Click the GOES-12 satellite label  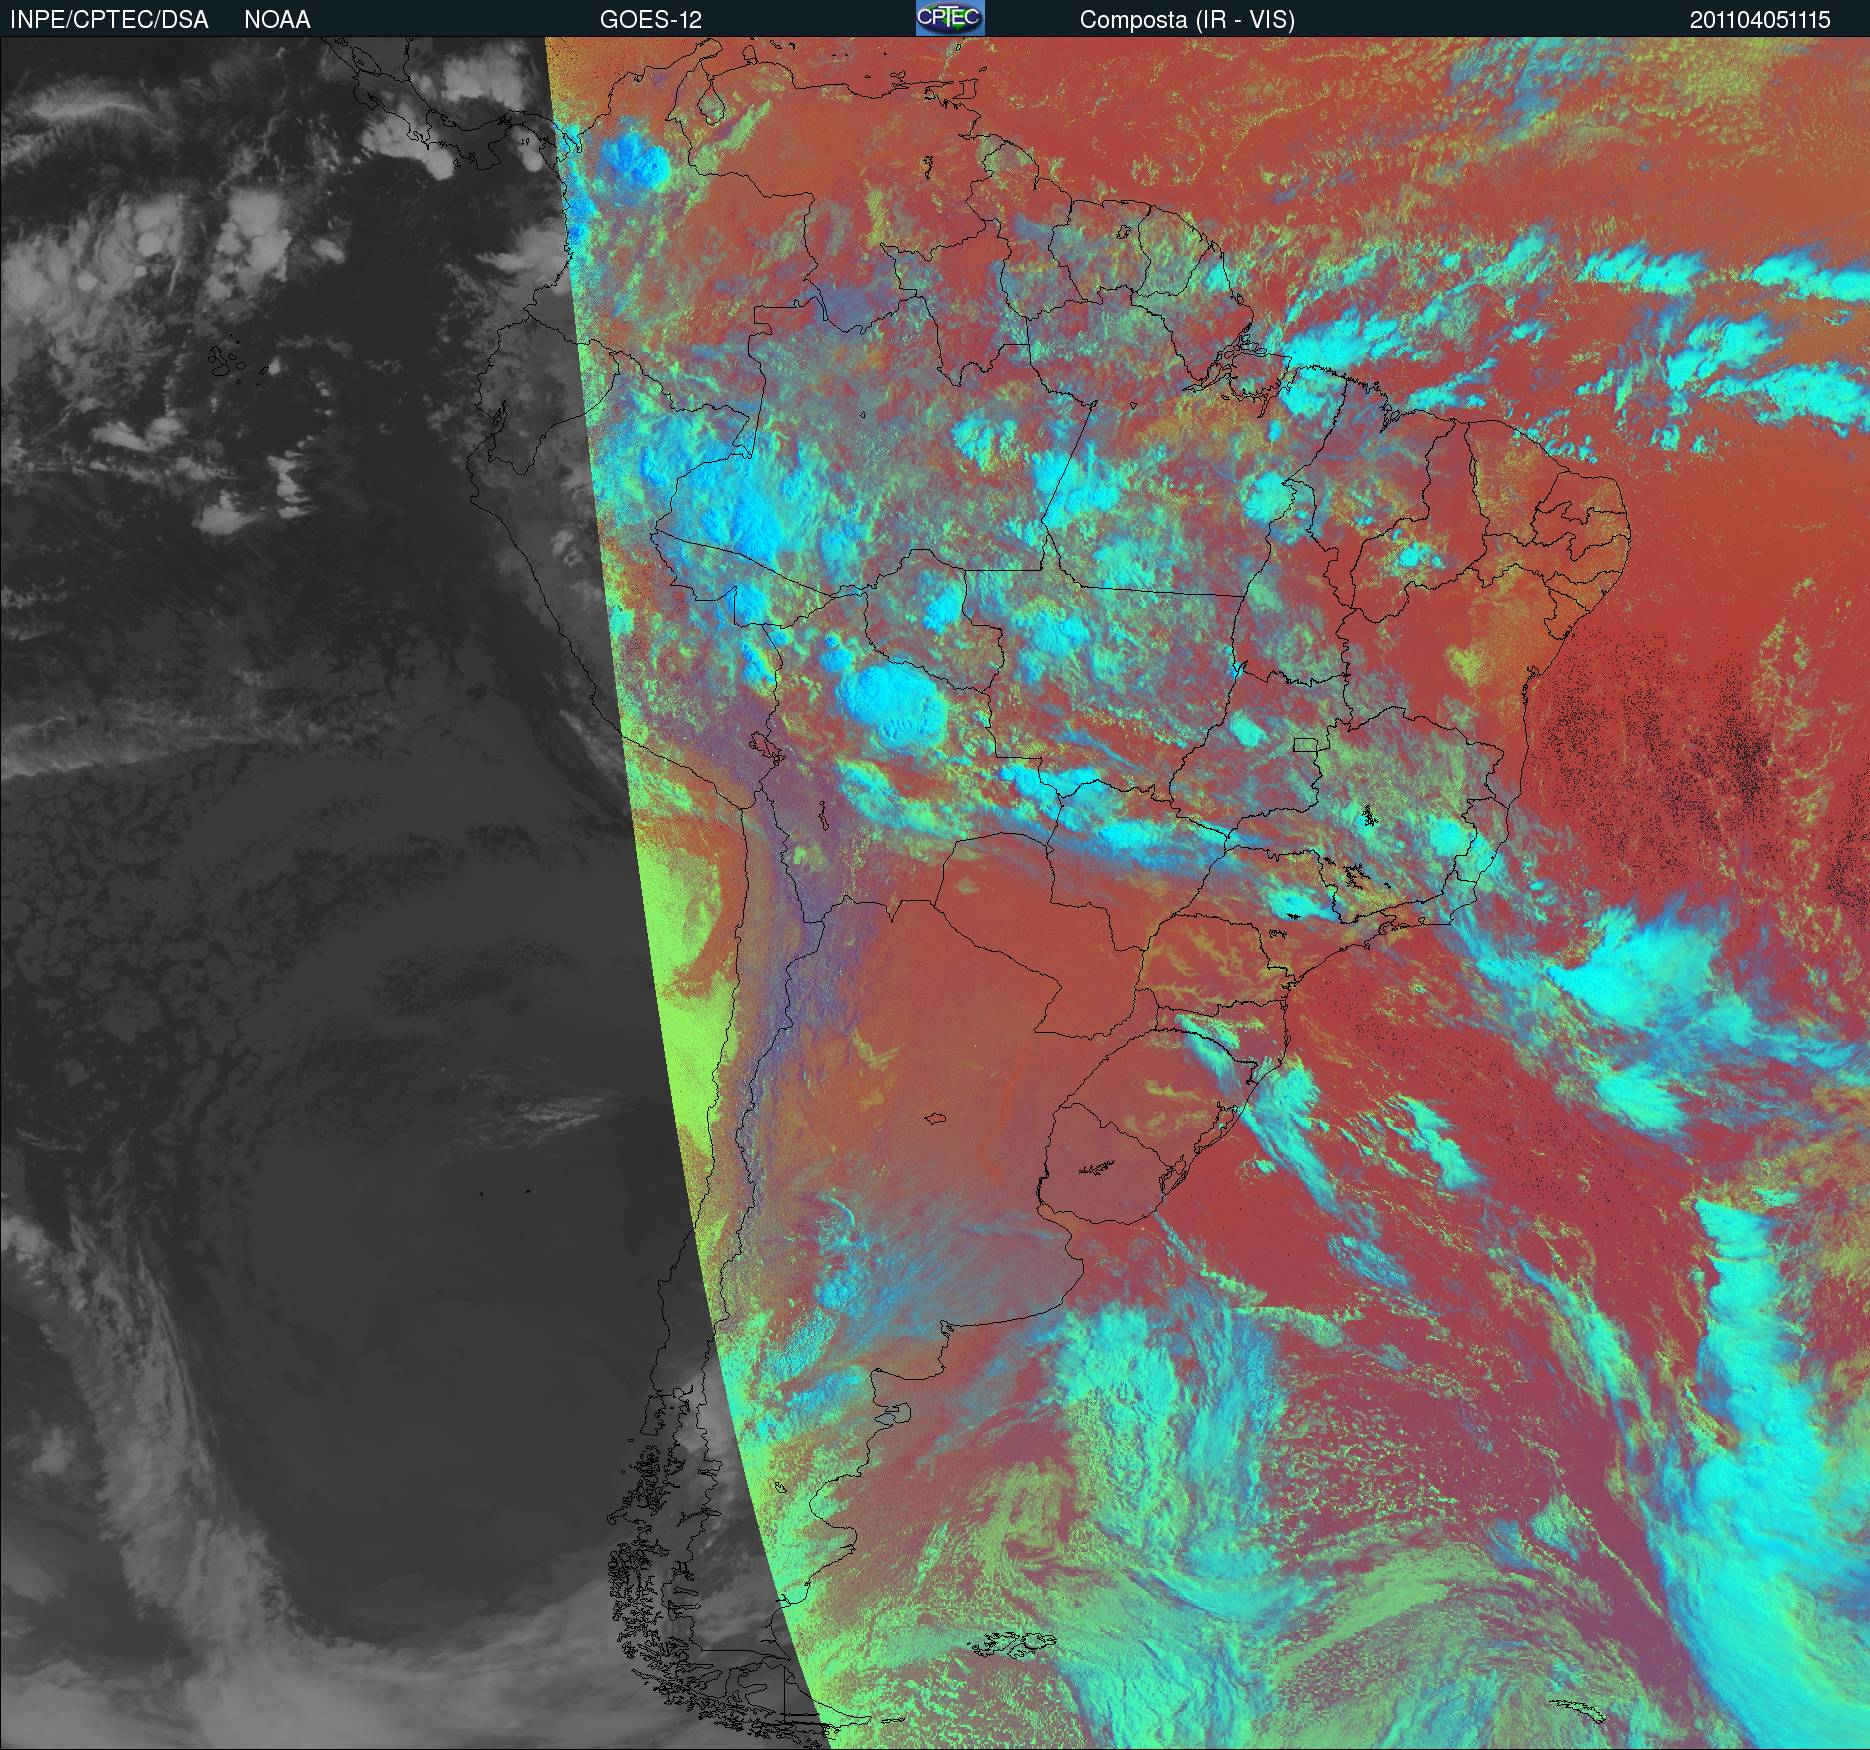click(650, 20)
